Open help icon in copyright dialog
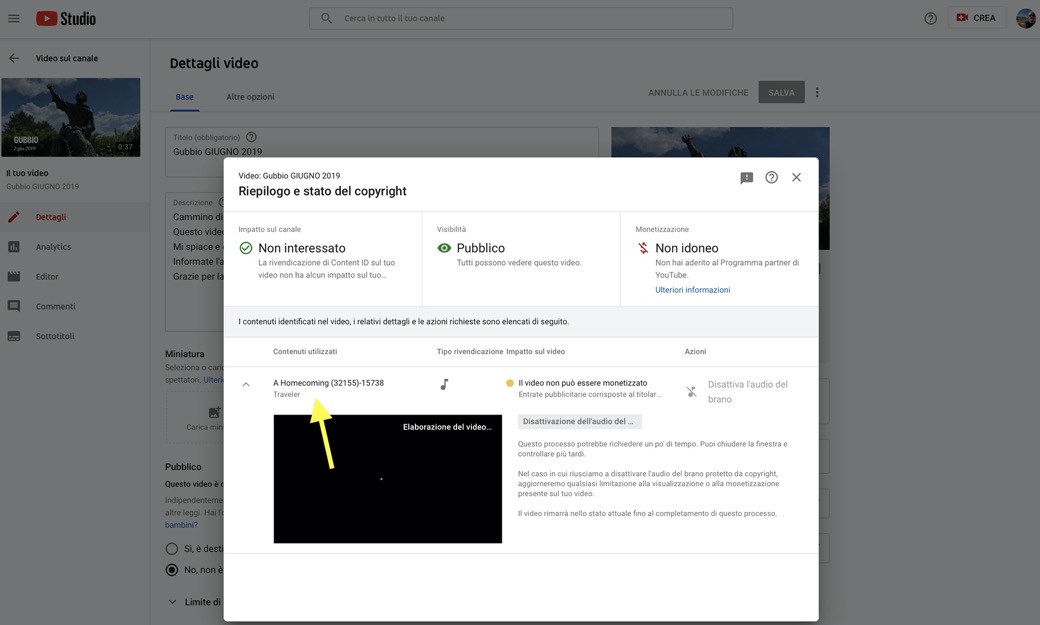This screenshot has height=625, width=1040. pos(771,177)
